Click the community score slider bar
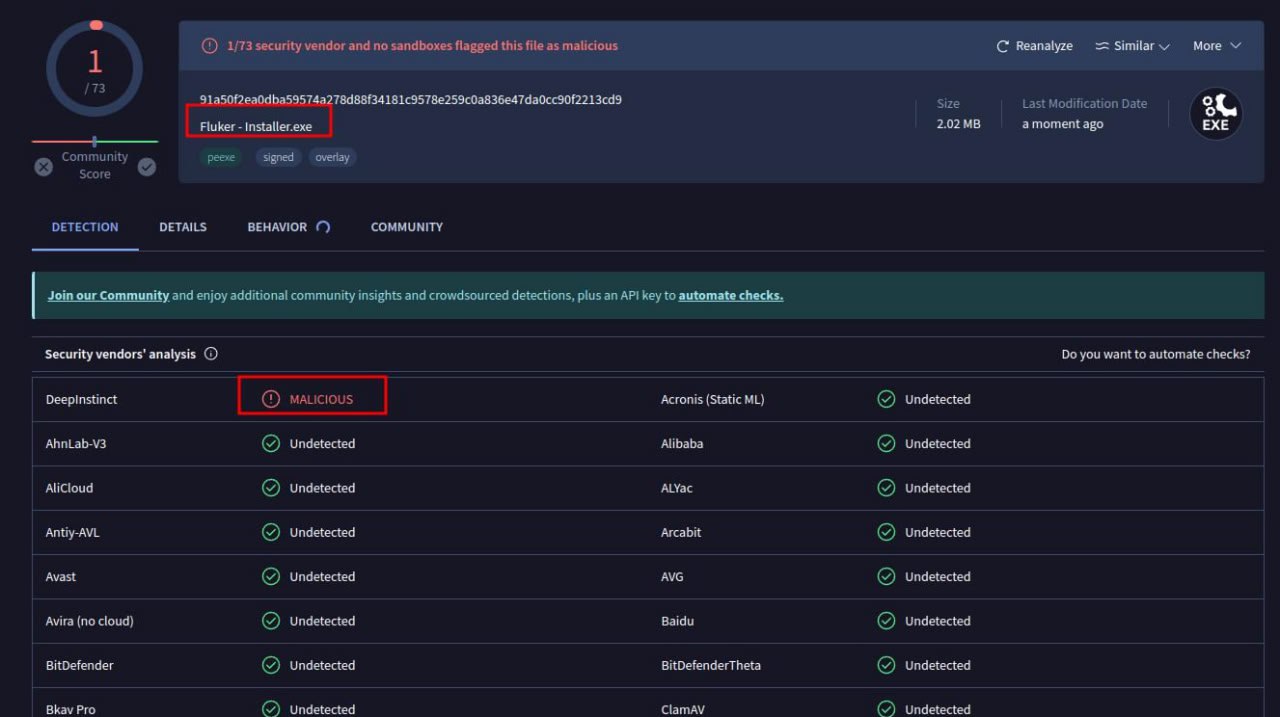 95,142
